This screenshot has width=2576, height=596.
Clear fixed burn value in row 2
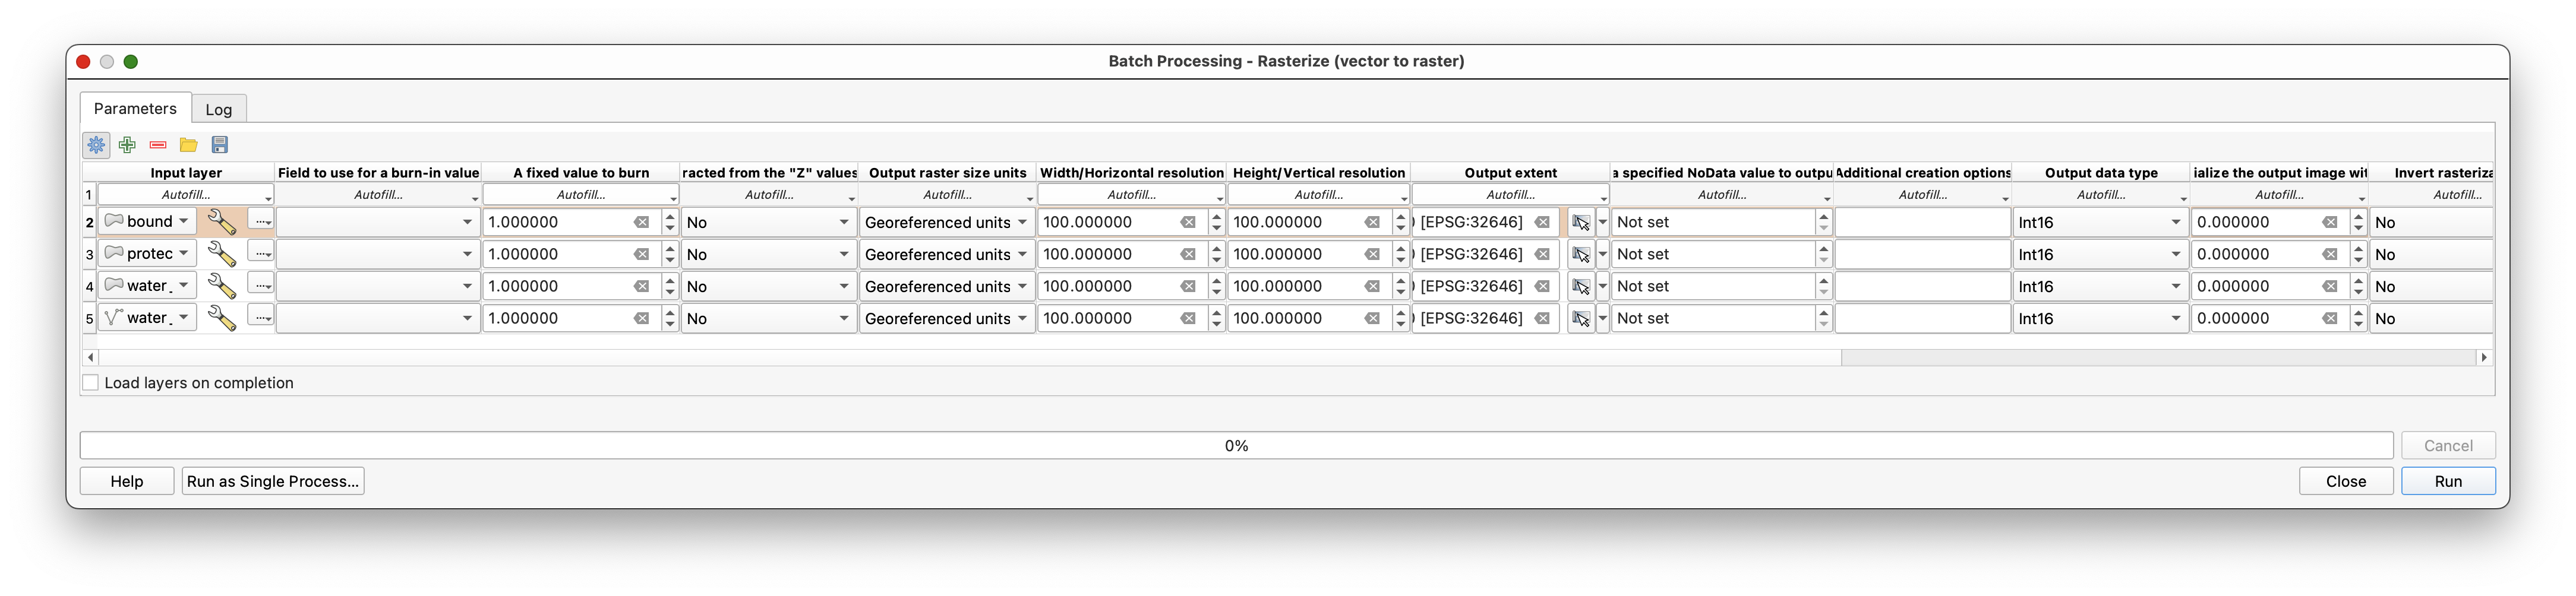(x=641, y=222)
